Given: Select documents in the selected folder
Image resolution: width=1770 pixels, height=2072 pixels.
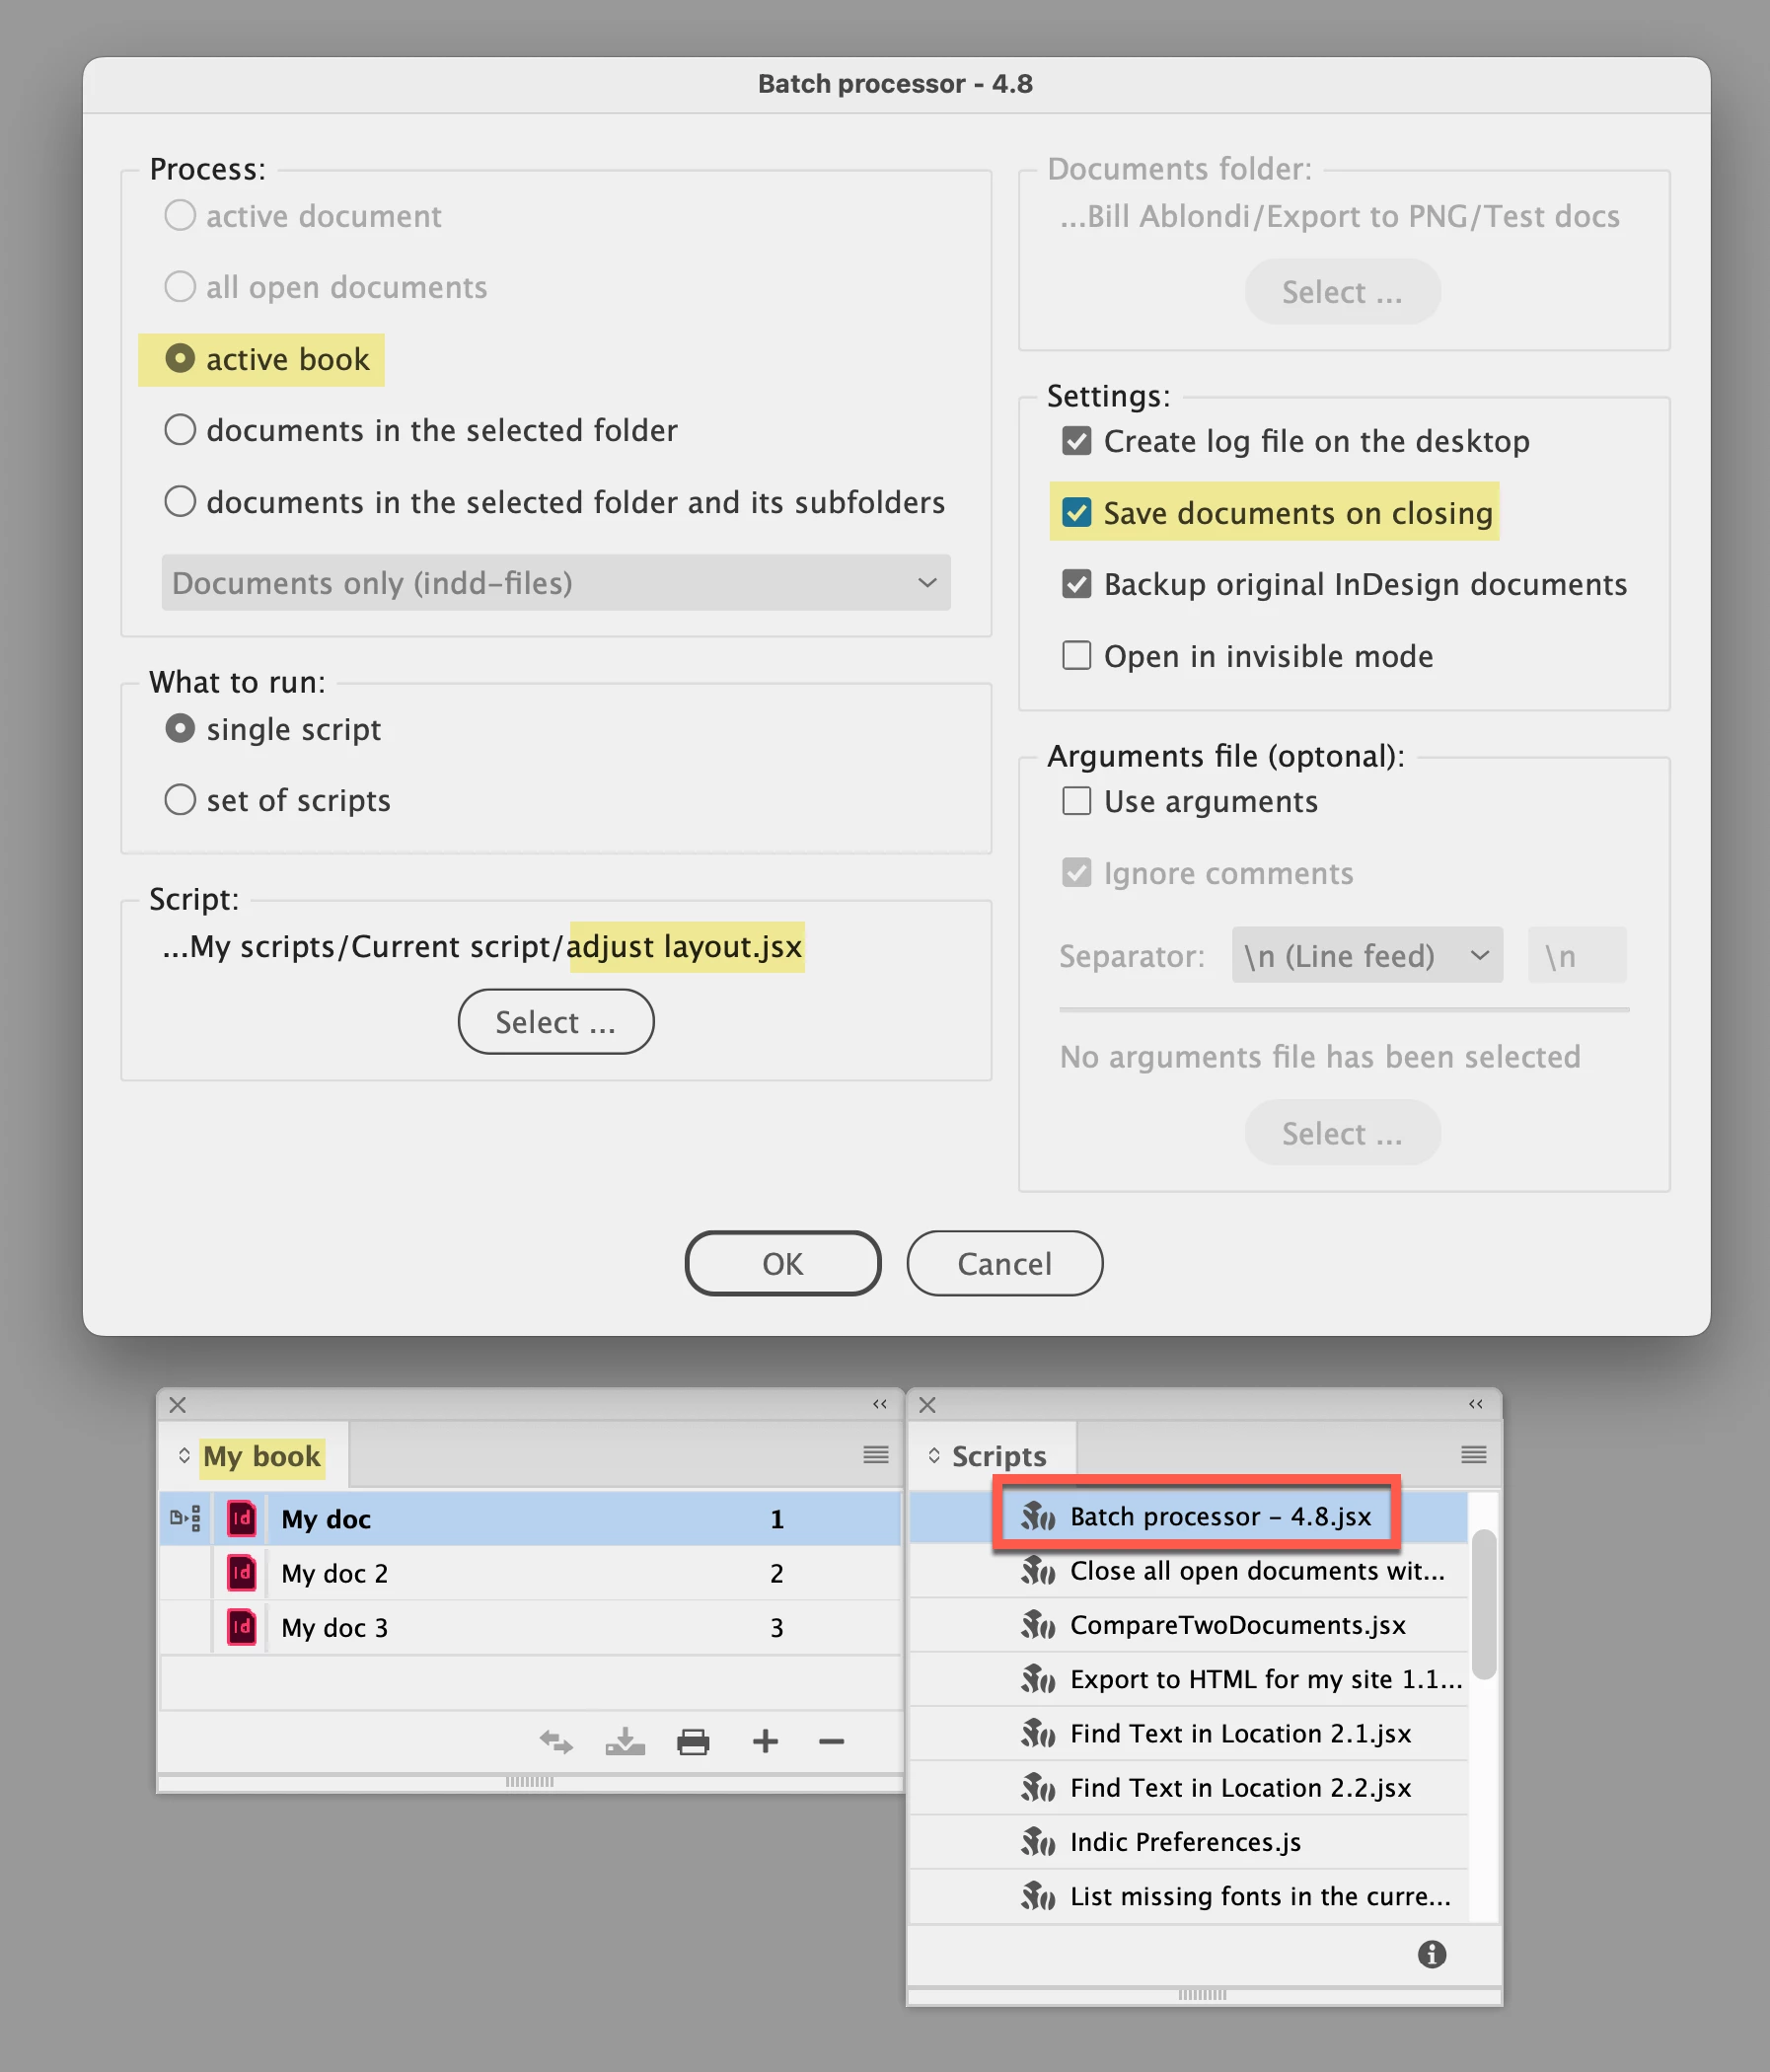Looking at the screenshot, I should (180, 429).
